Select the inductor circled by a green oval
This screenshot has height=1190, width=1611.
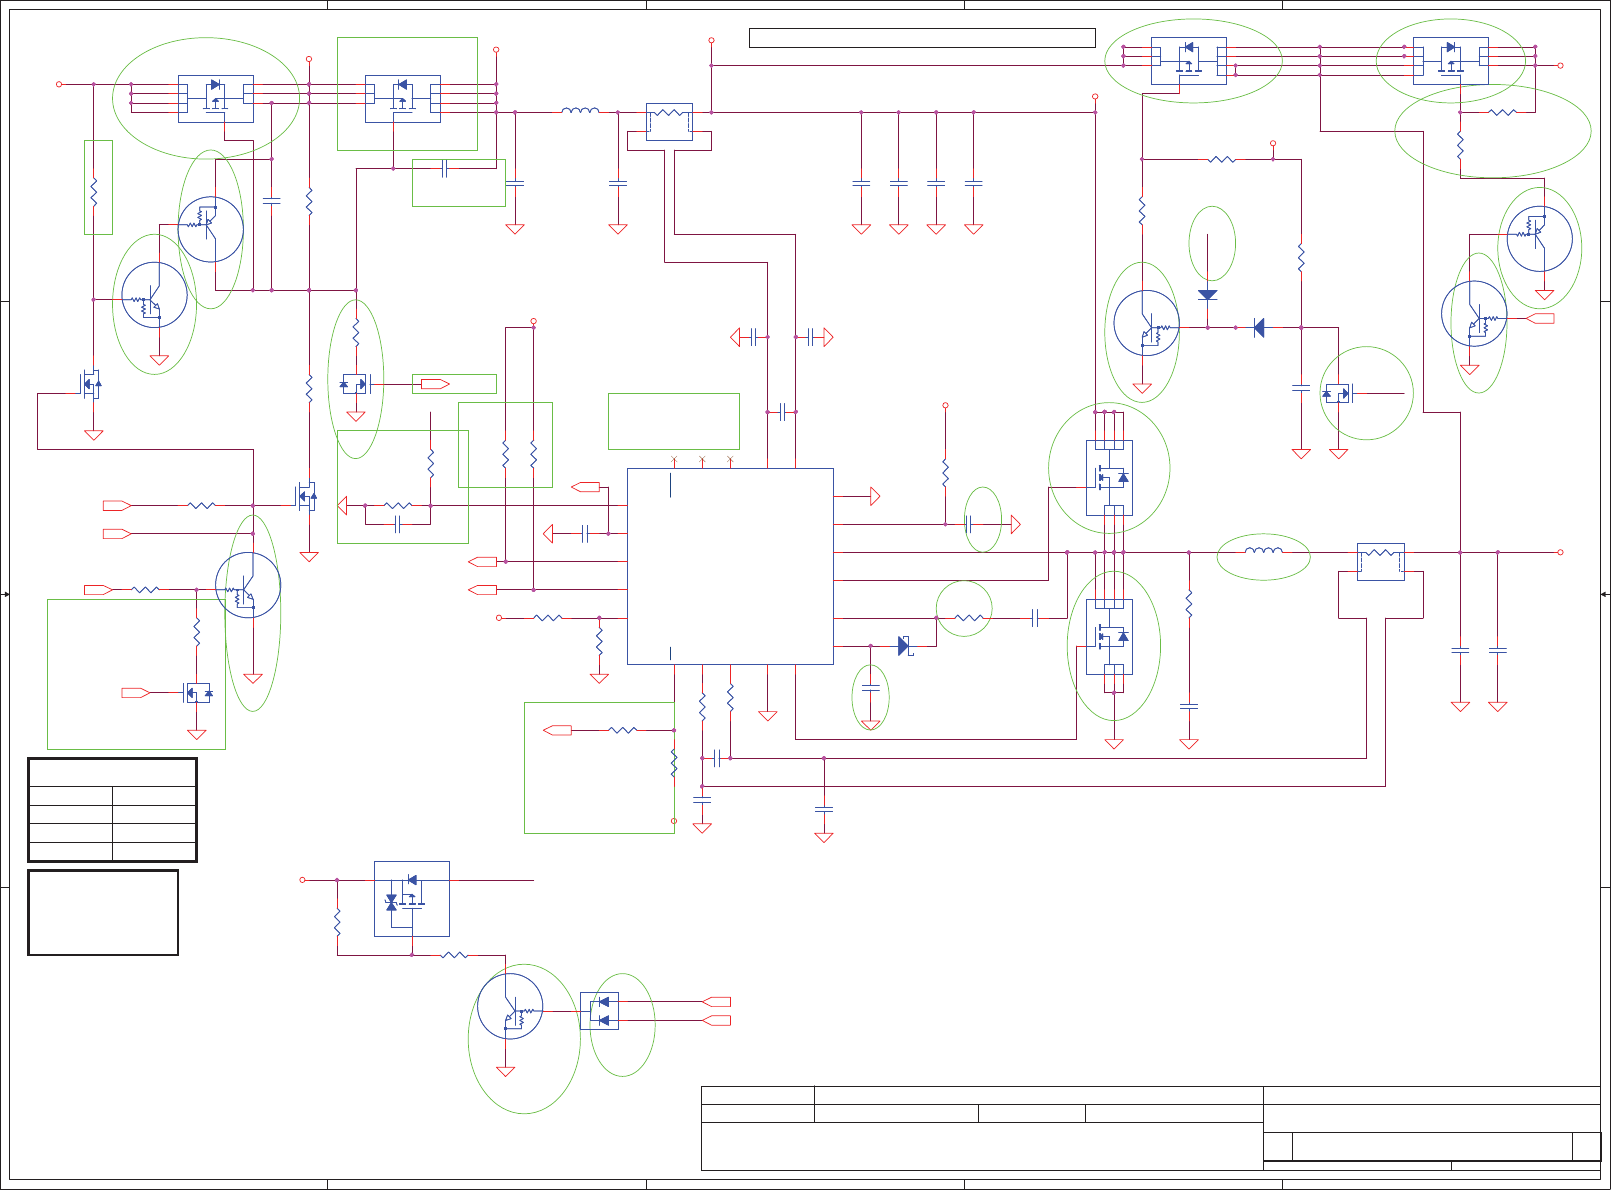(x=1264, y=550)
